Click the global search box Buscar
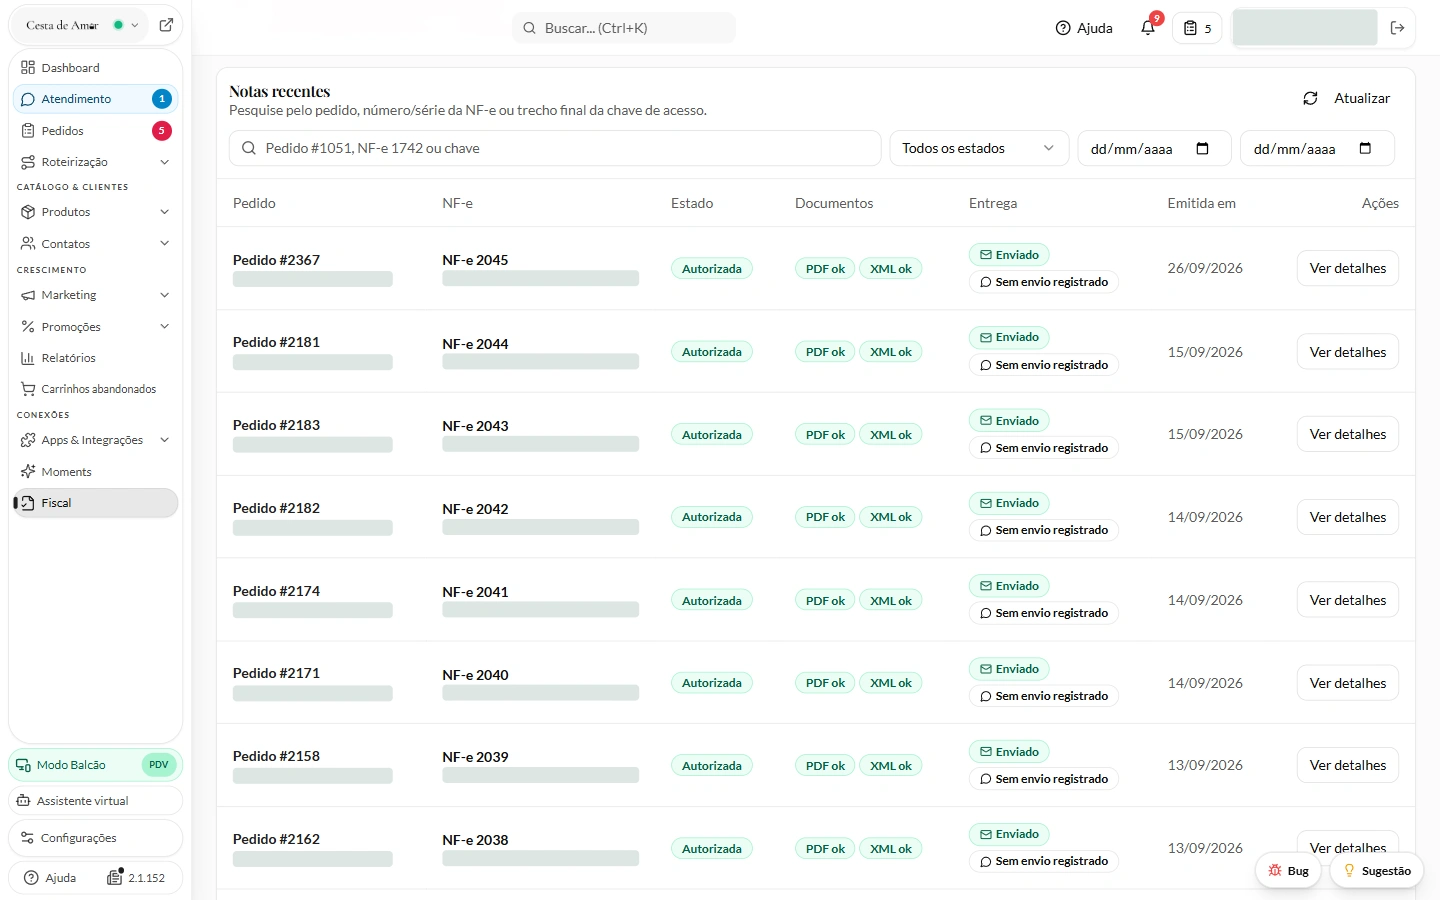Image resolution: width=1440 pixels, height=900 pixels. 624,28
